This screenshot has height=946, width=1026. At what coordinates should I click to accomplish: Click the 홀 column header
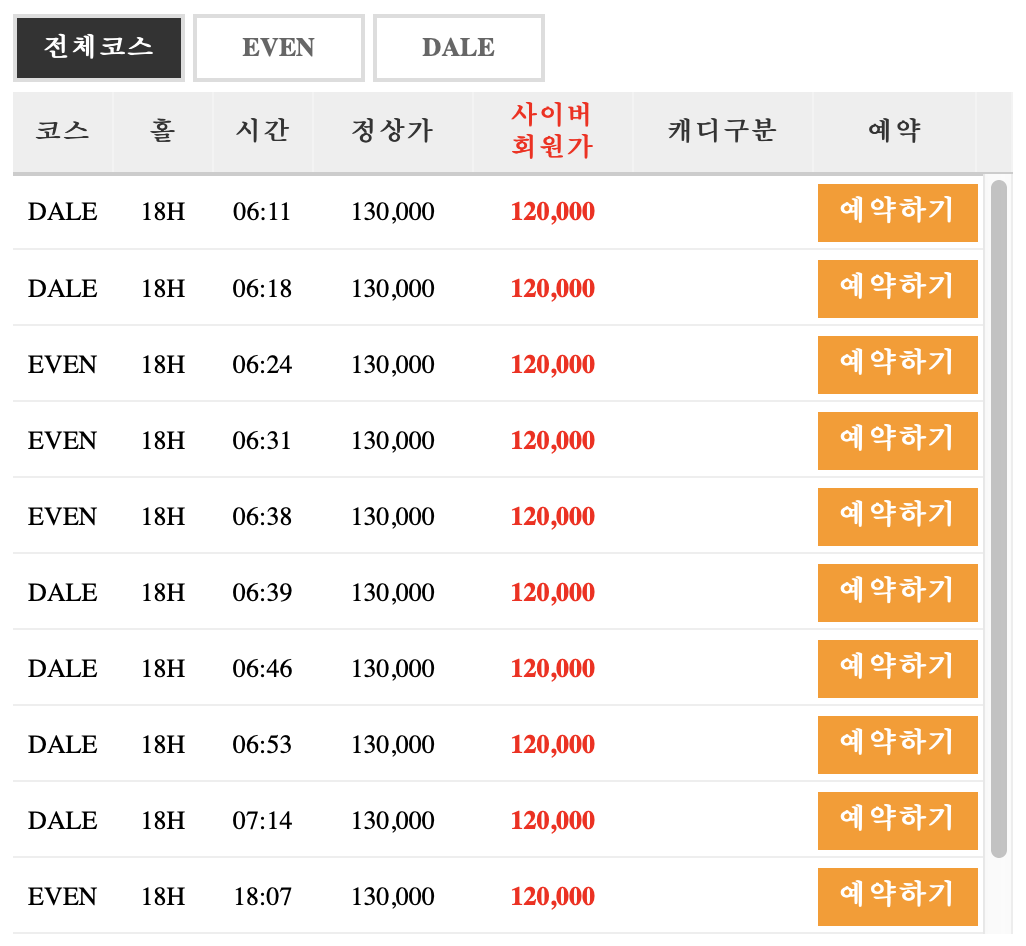tap(163, 131)
